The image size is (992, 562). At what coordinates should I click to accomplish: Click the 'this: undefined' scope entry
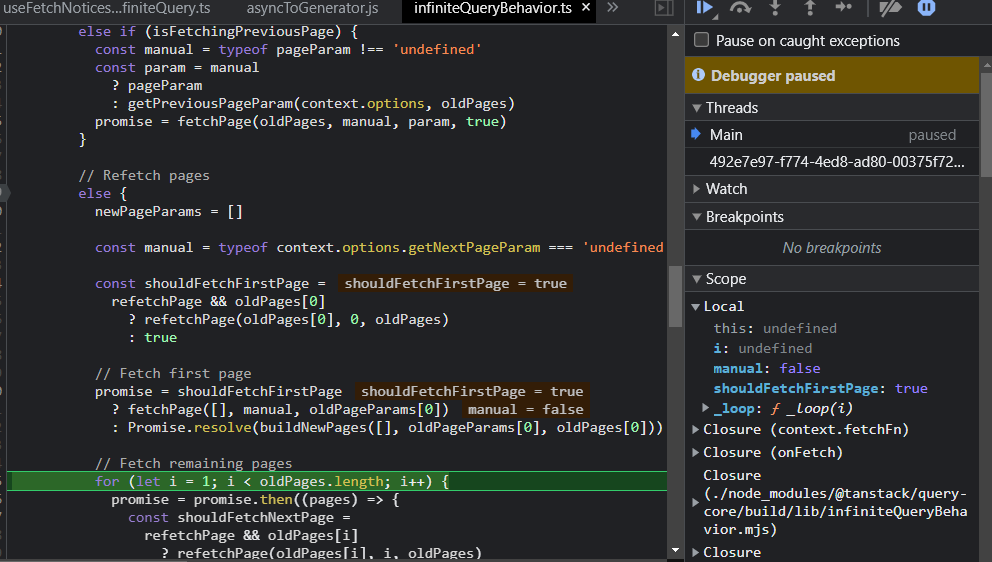click(775, 328)
